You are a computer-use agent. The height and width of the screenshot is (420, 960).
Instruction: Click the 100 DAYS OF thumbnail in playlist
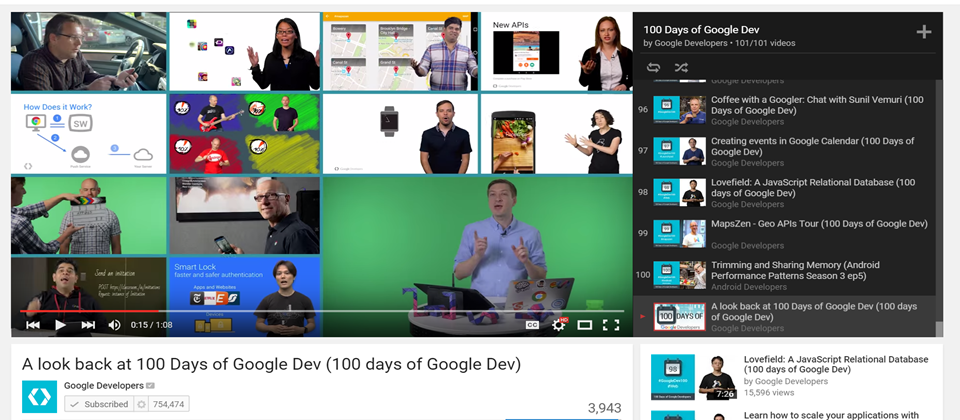click(x=679, y=317)
